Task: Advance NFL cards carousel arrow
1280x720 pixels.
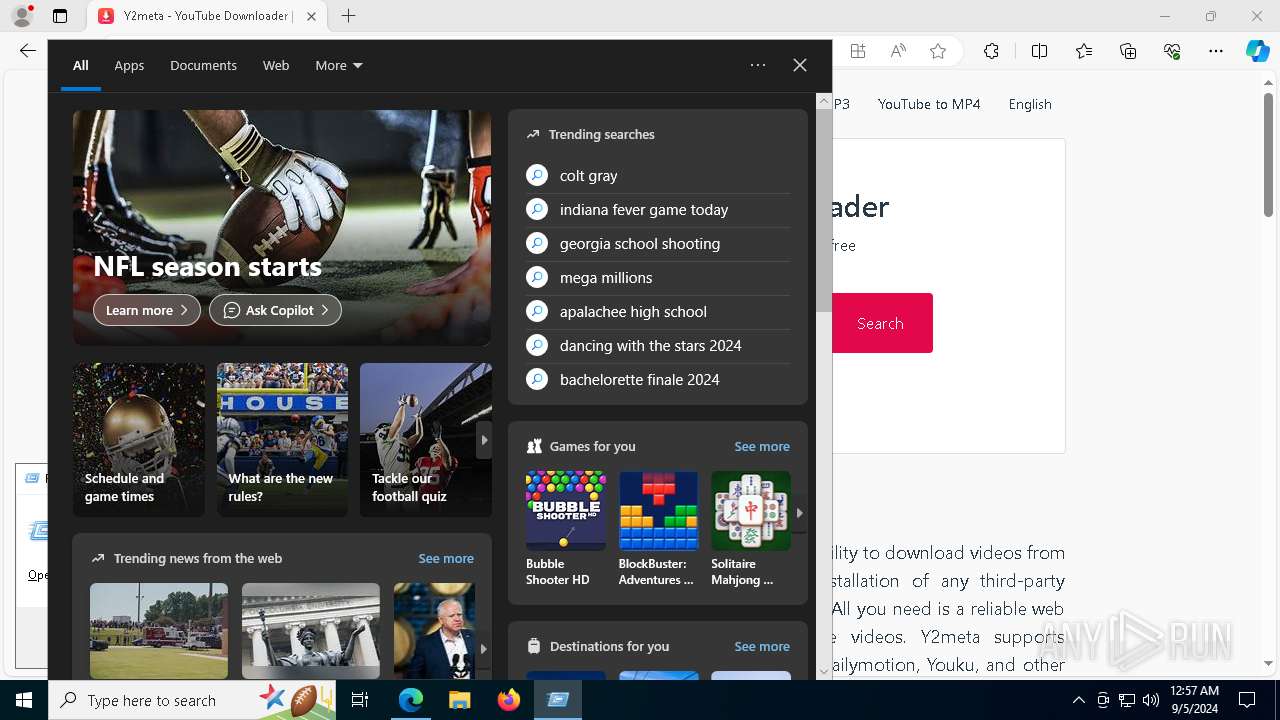Action: tap(484, 440)
